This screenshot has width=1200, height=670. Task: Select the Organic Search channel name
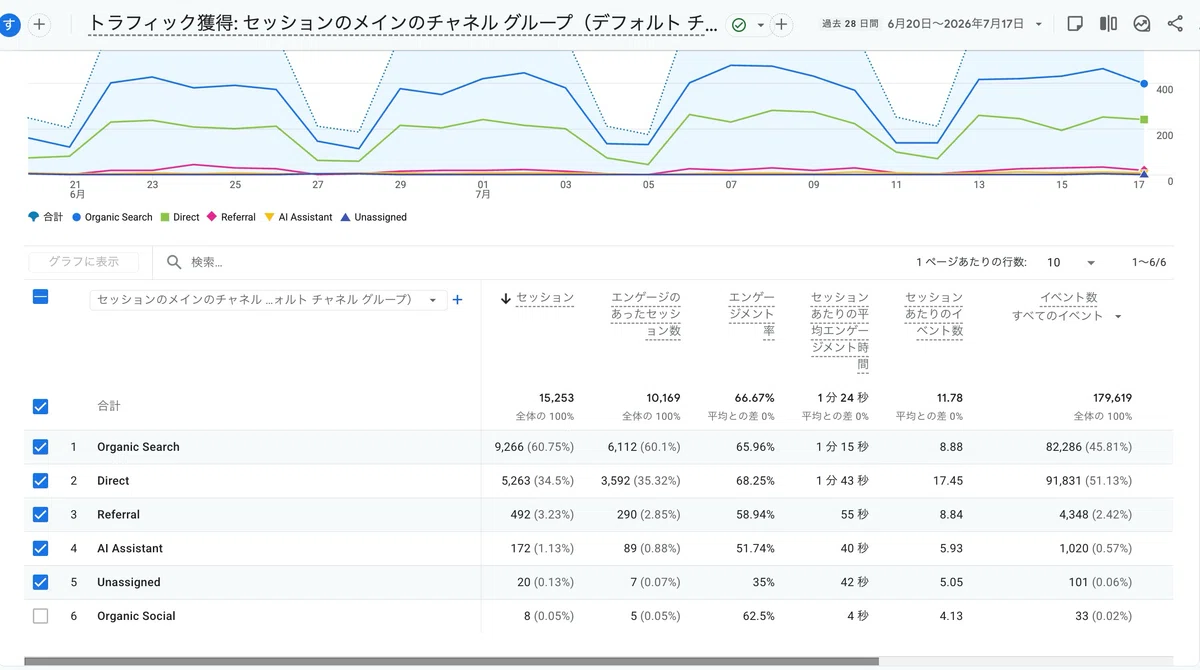coord(138,447)
